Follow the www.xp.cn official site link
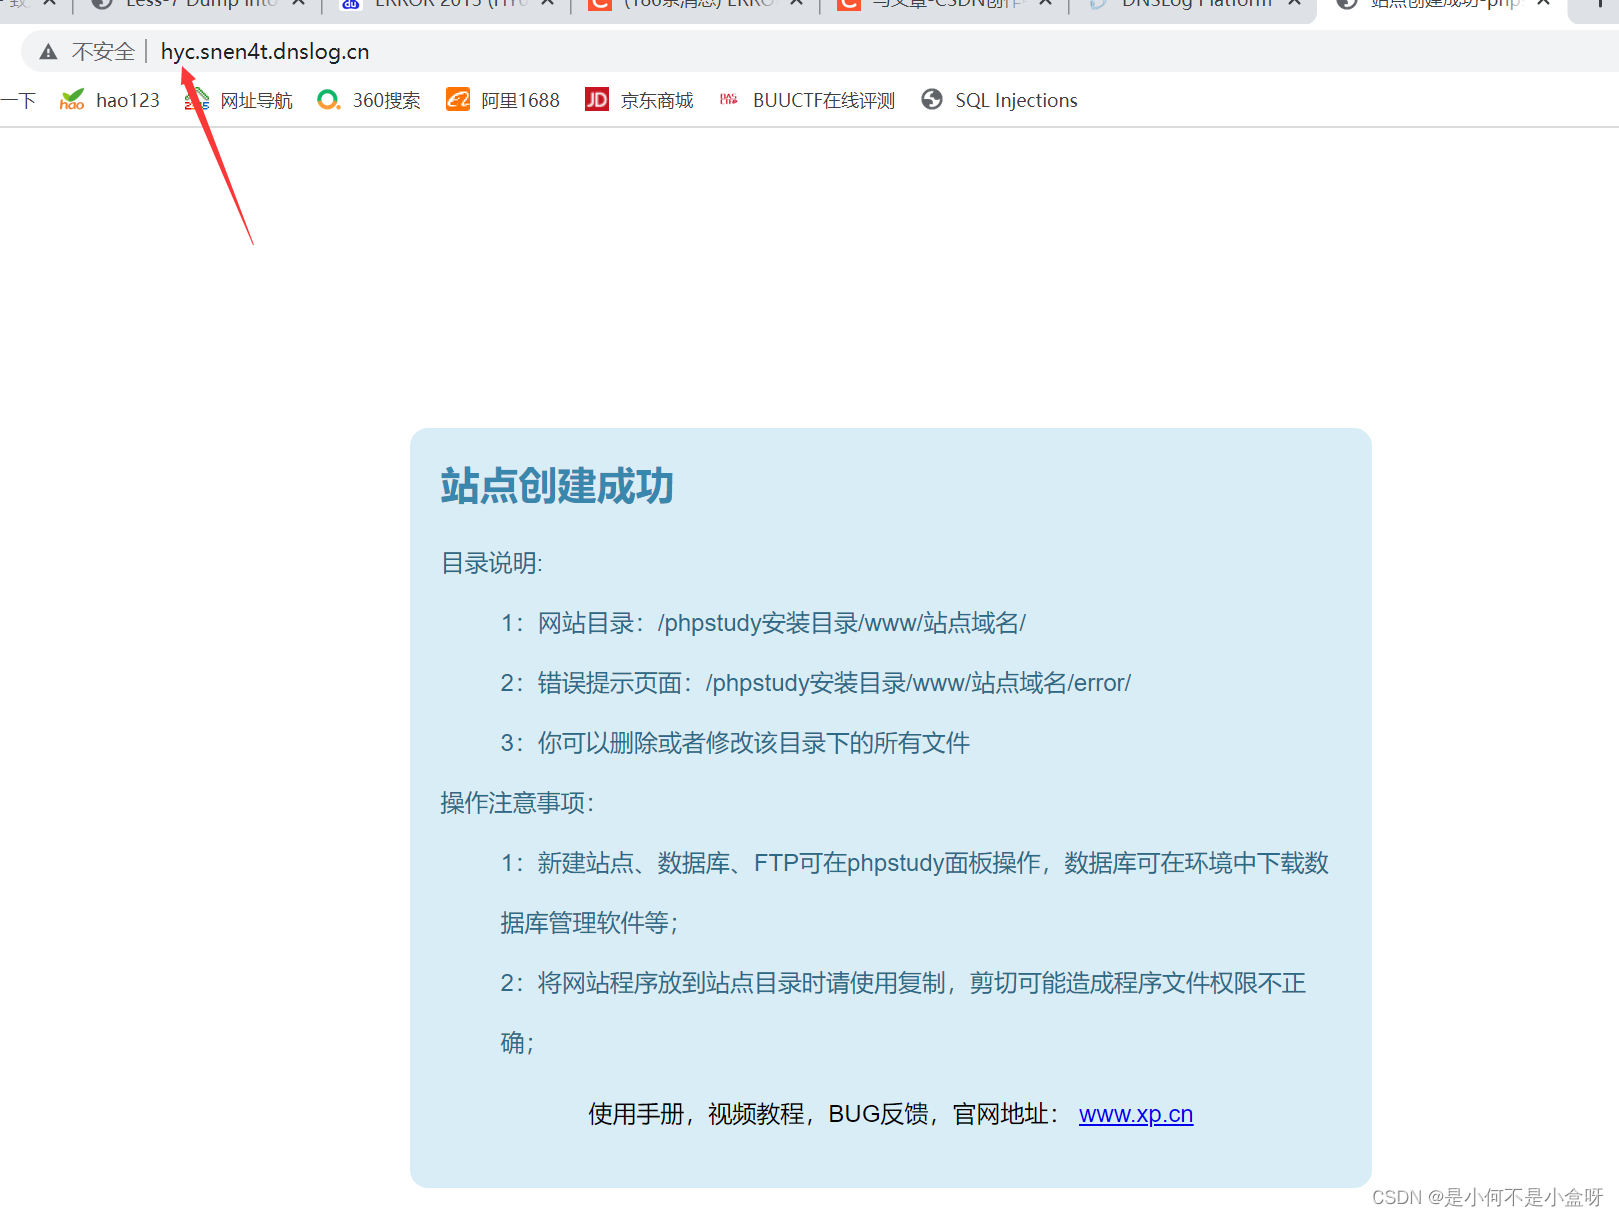The image size is (1619, 1217). (x=1136, y=1114)
